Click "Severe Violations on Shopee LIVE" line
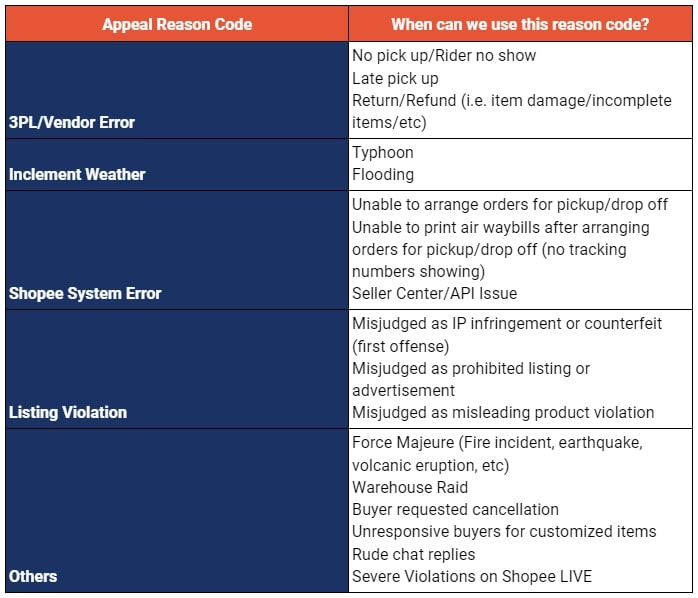This screenshot has width=698, height=598. click(472, 576)
